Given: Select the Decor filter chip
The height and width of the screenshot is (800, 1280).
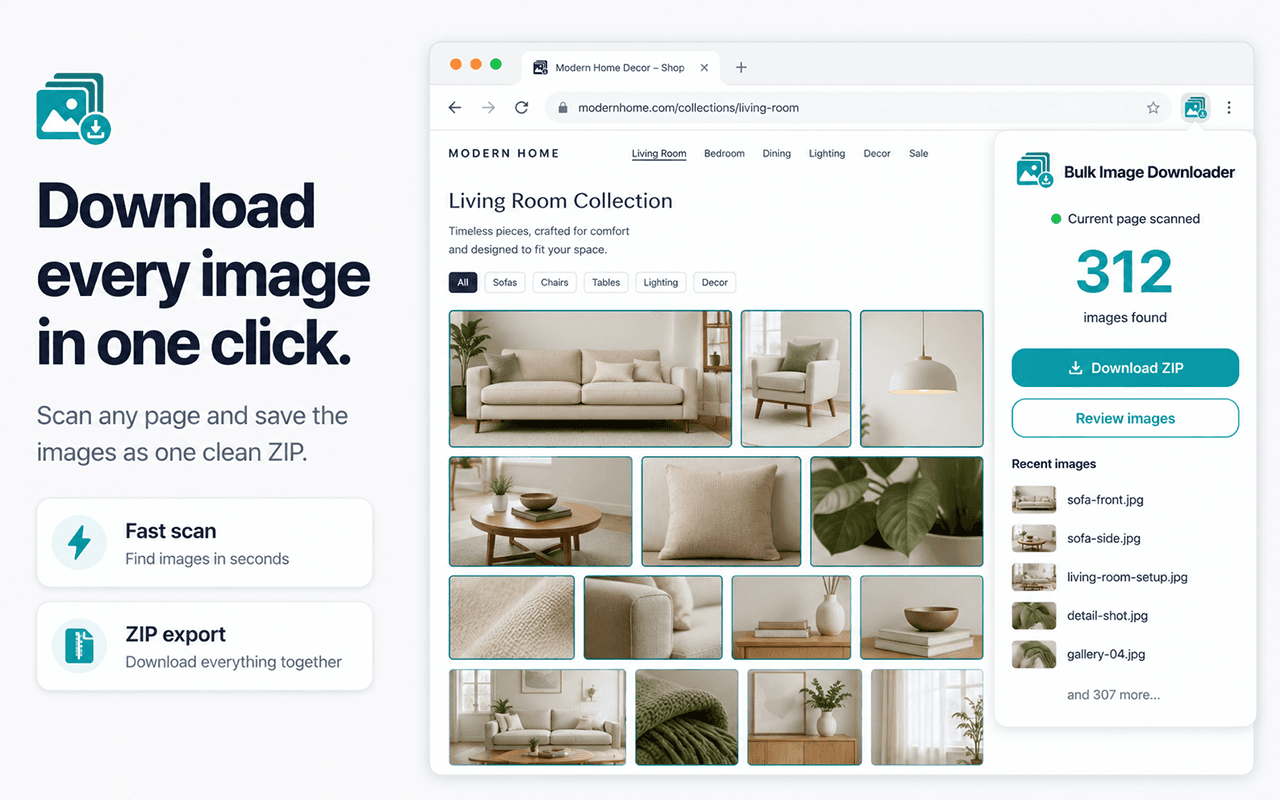Looking at the screenshot, I should point(715,282).
